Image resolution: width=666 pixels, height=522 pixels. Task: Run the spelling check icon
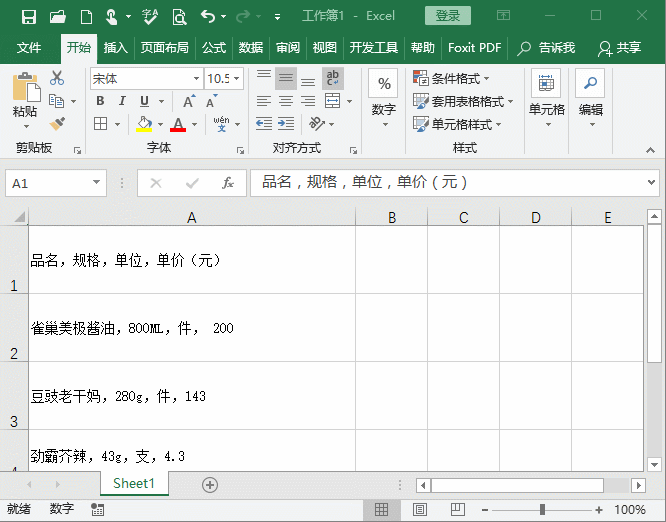click(150, 17)
